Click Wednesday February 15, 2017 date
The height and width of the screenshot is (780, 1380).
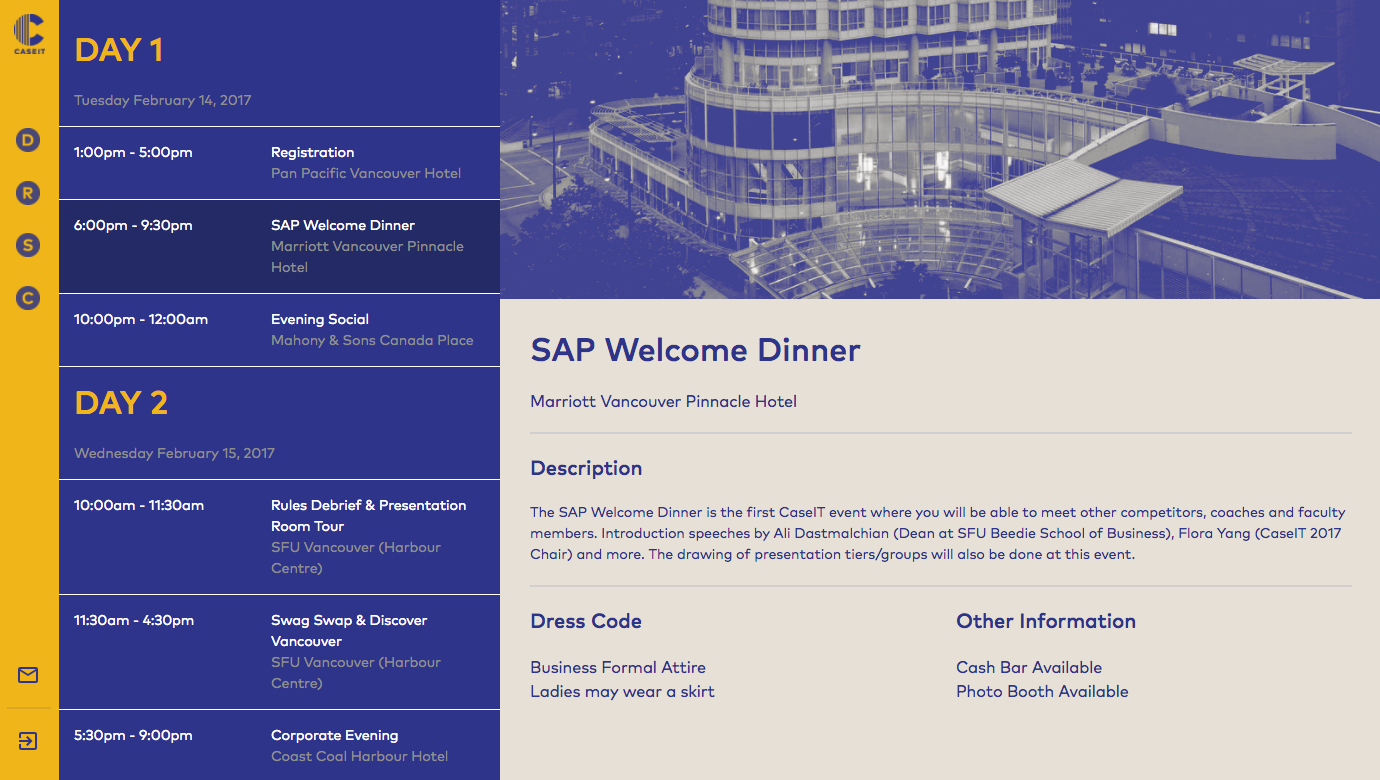point(174,453)
